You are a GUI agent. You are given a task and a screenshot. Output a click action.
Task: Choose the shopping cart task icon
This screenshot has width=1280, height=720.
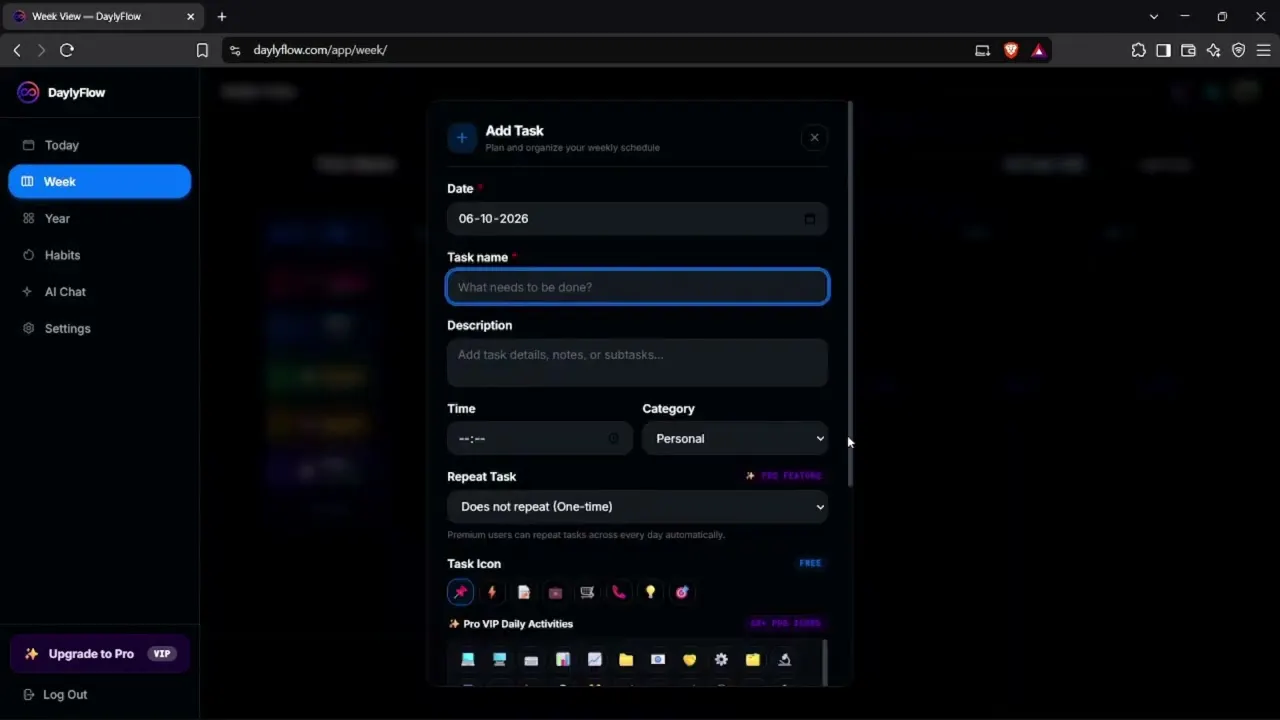pyautogui.click(x=587, y=592)
